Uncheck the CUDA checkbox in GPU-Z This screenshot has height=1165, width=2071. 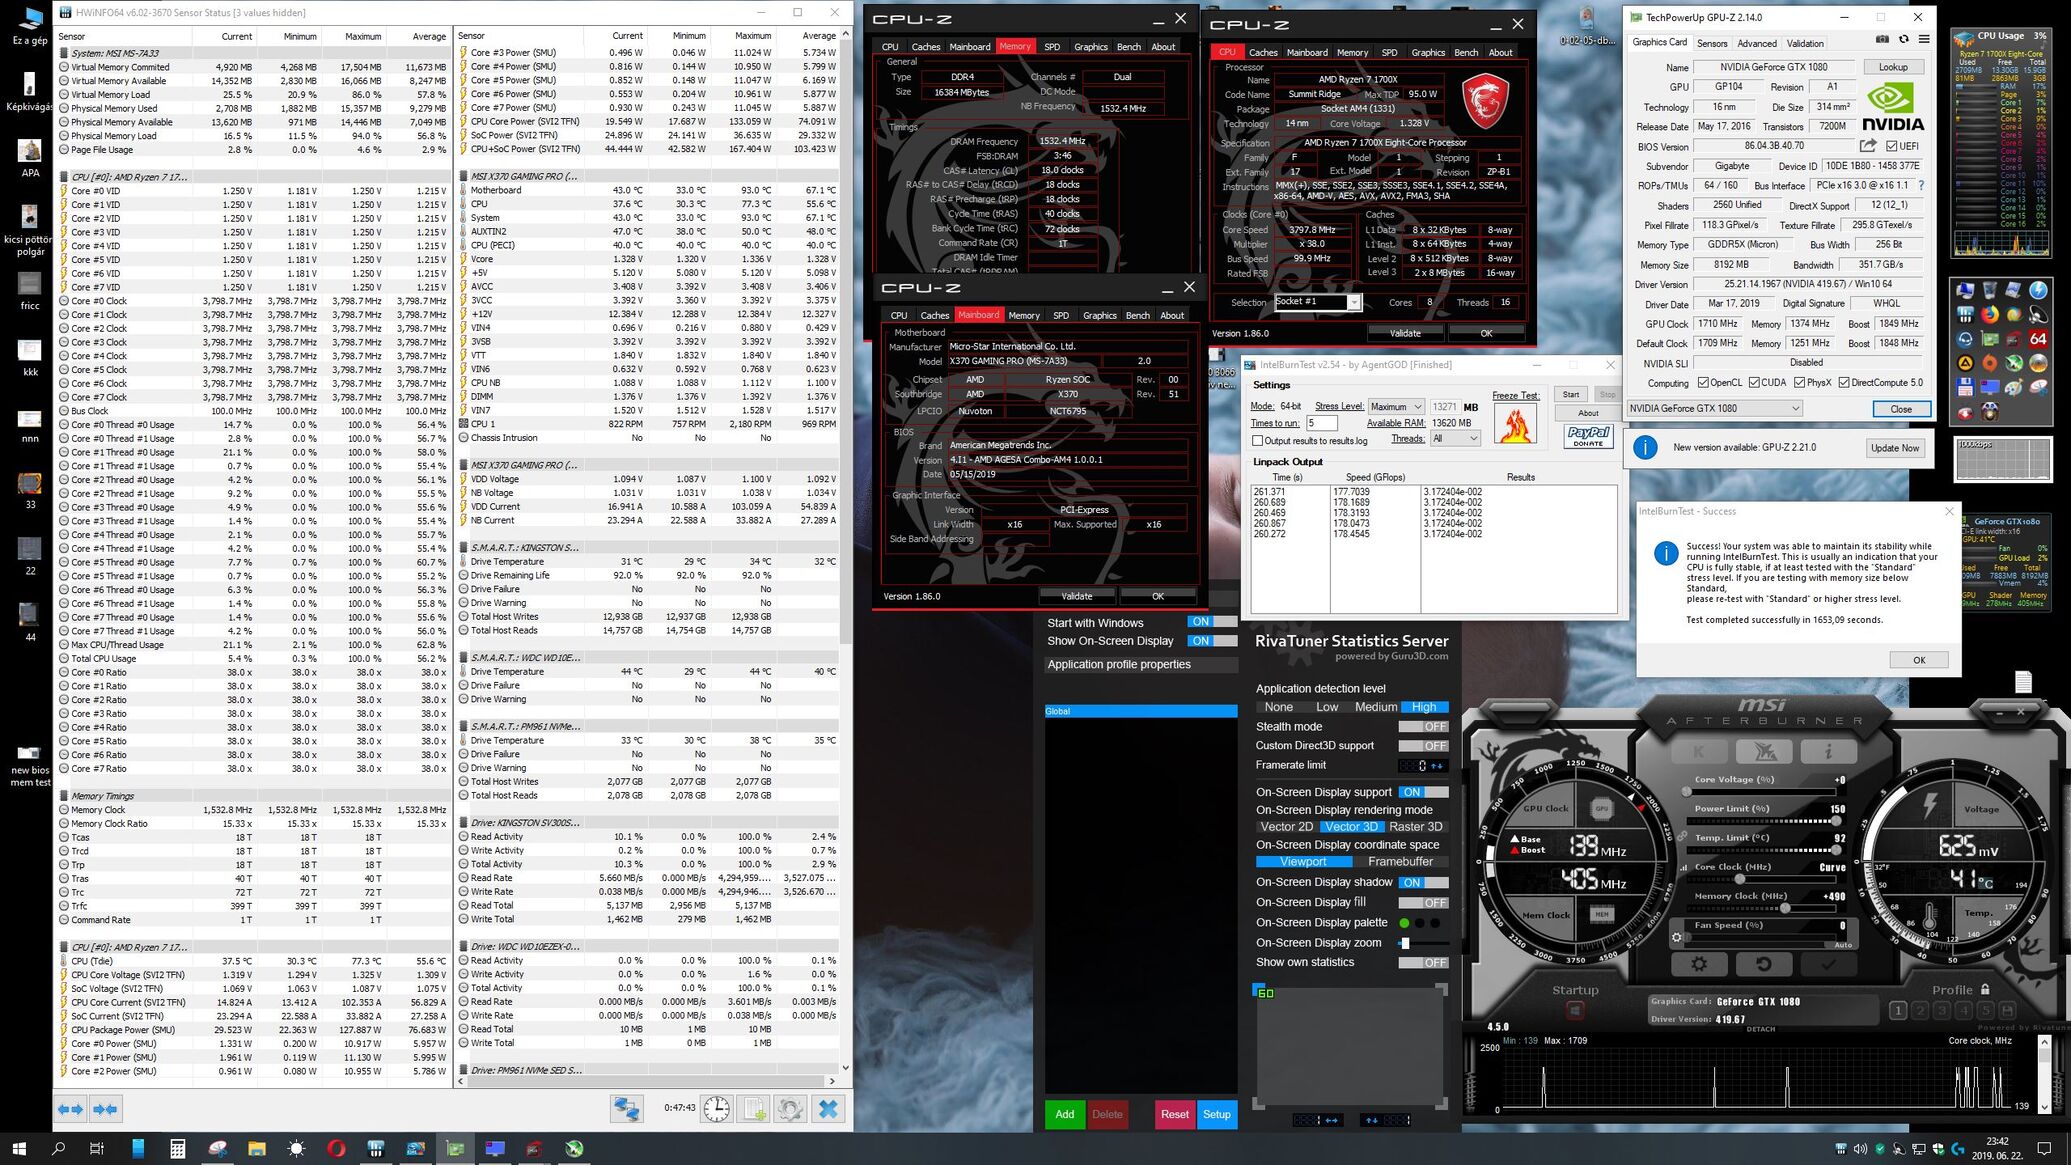[1753, 383]
